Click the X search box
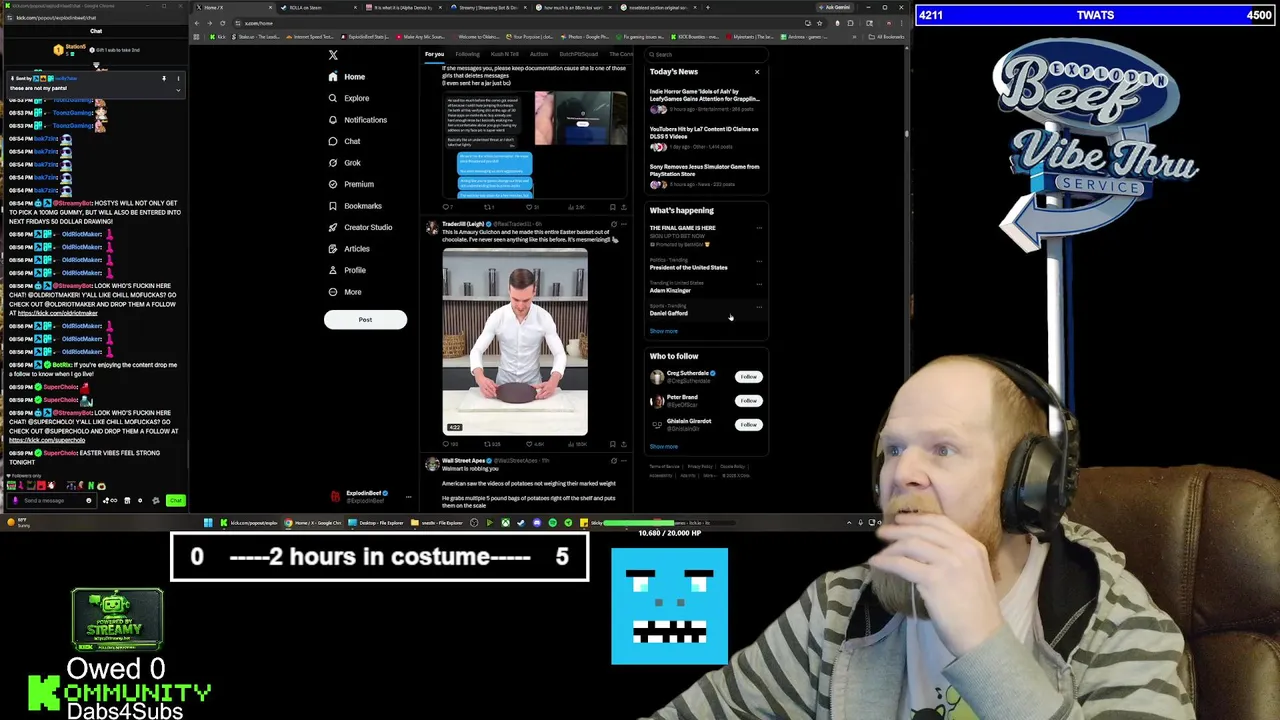1280x720 pixels. (x=706, y=54)
